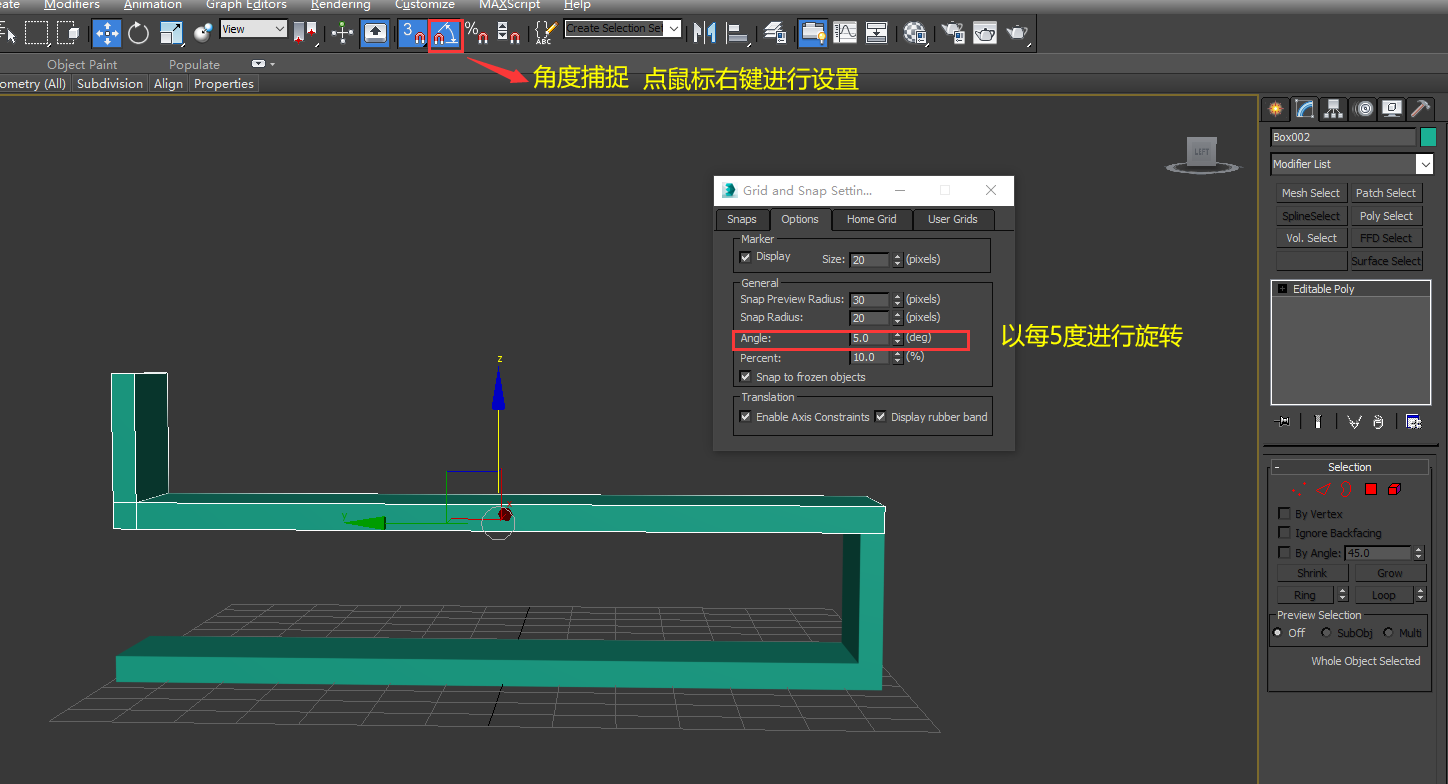Screen dimensions: 1448x784
Task: Toggle the Angle Snap button
Action: 445,33
